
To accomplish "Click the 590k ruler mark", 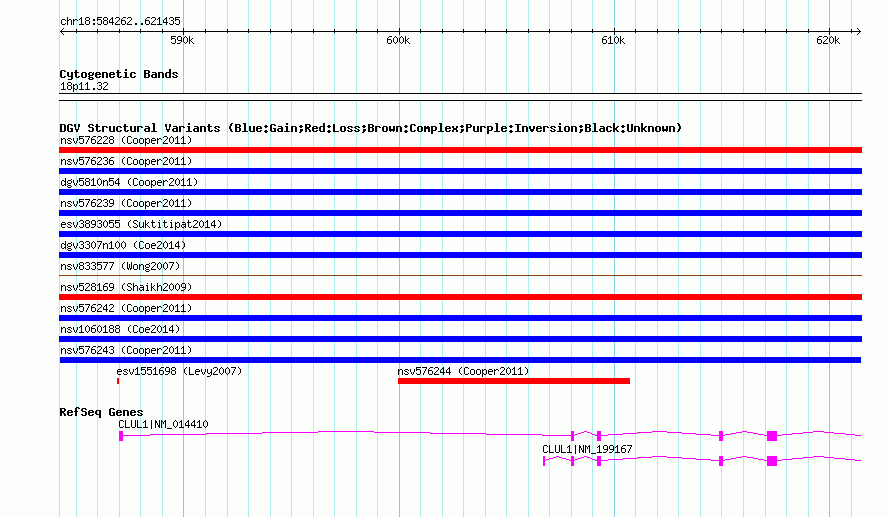I will pyautogui.click(x=182, y=40).
